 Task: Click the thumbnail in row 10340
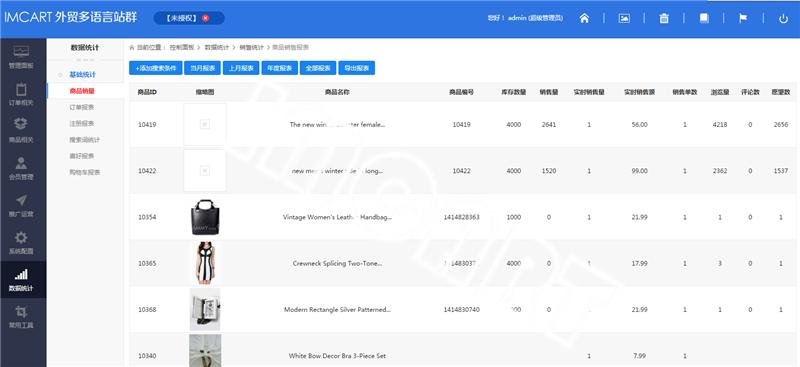(205, 351)
